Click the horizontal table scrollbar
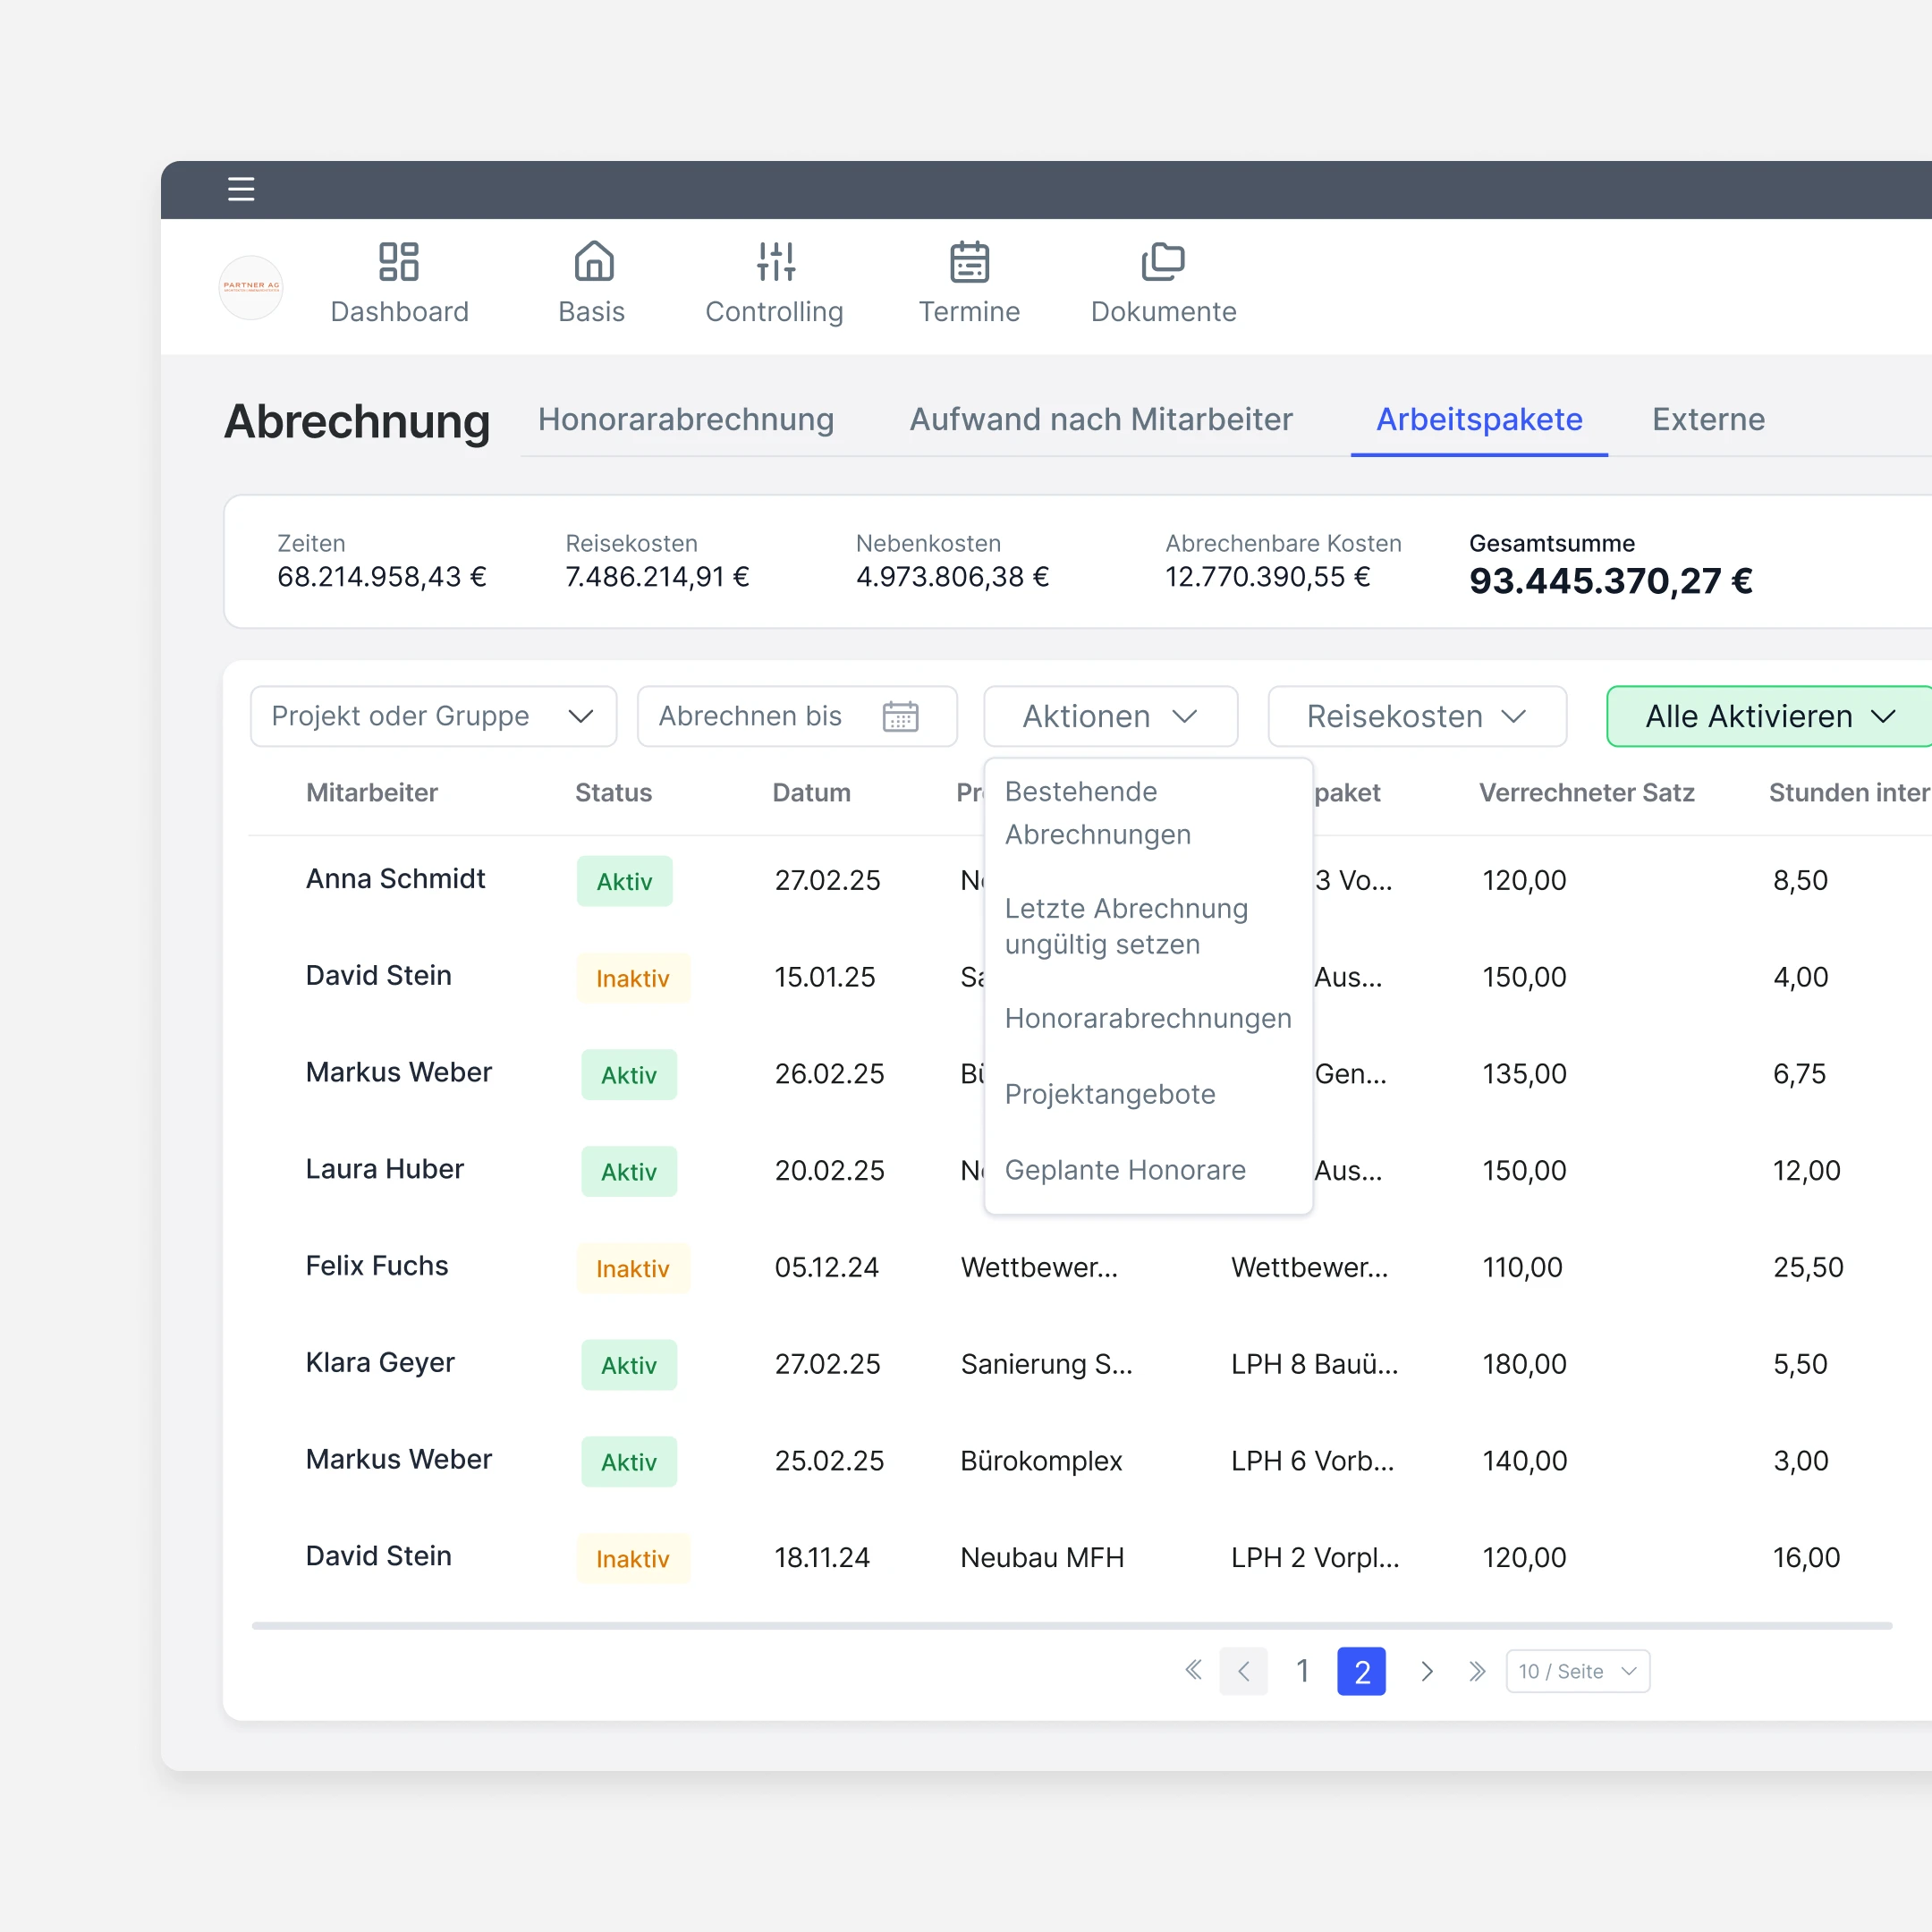This screenshot has height=1932, width=1932. point(1071,1626)
